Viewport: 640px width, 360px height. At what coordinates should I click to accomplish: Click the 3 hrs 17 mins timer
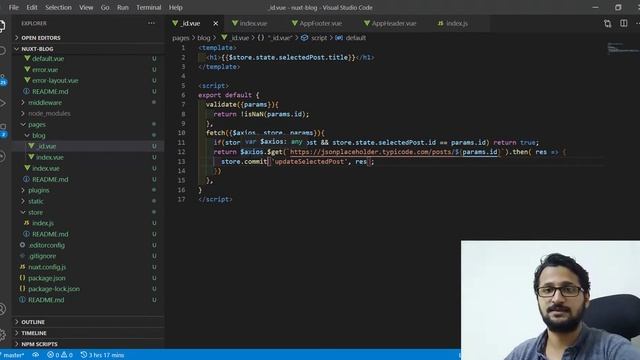102,355
